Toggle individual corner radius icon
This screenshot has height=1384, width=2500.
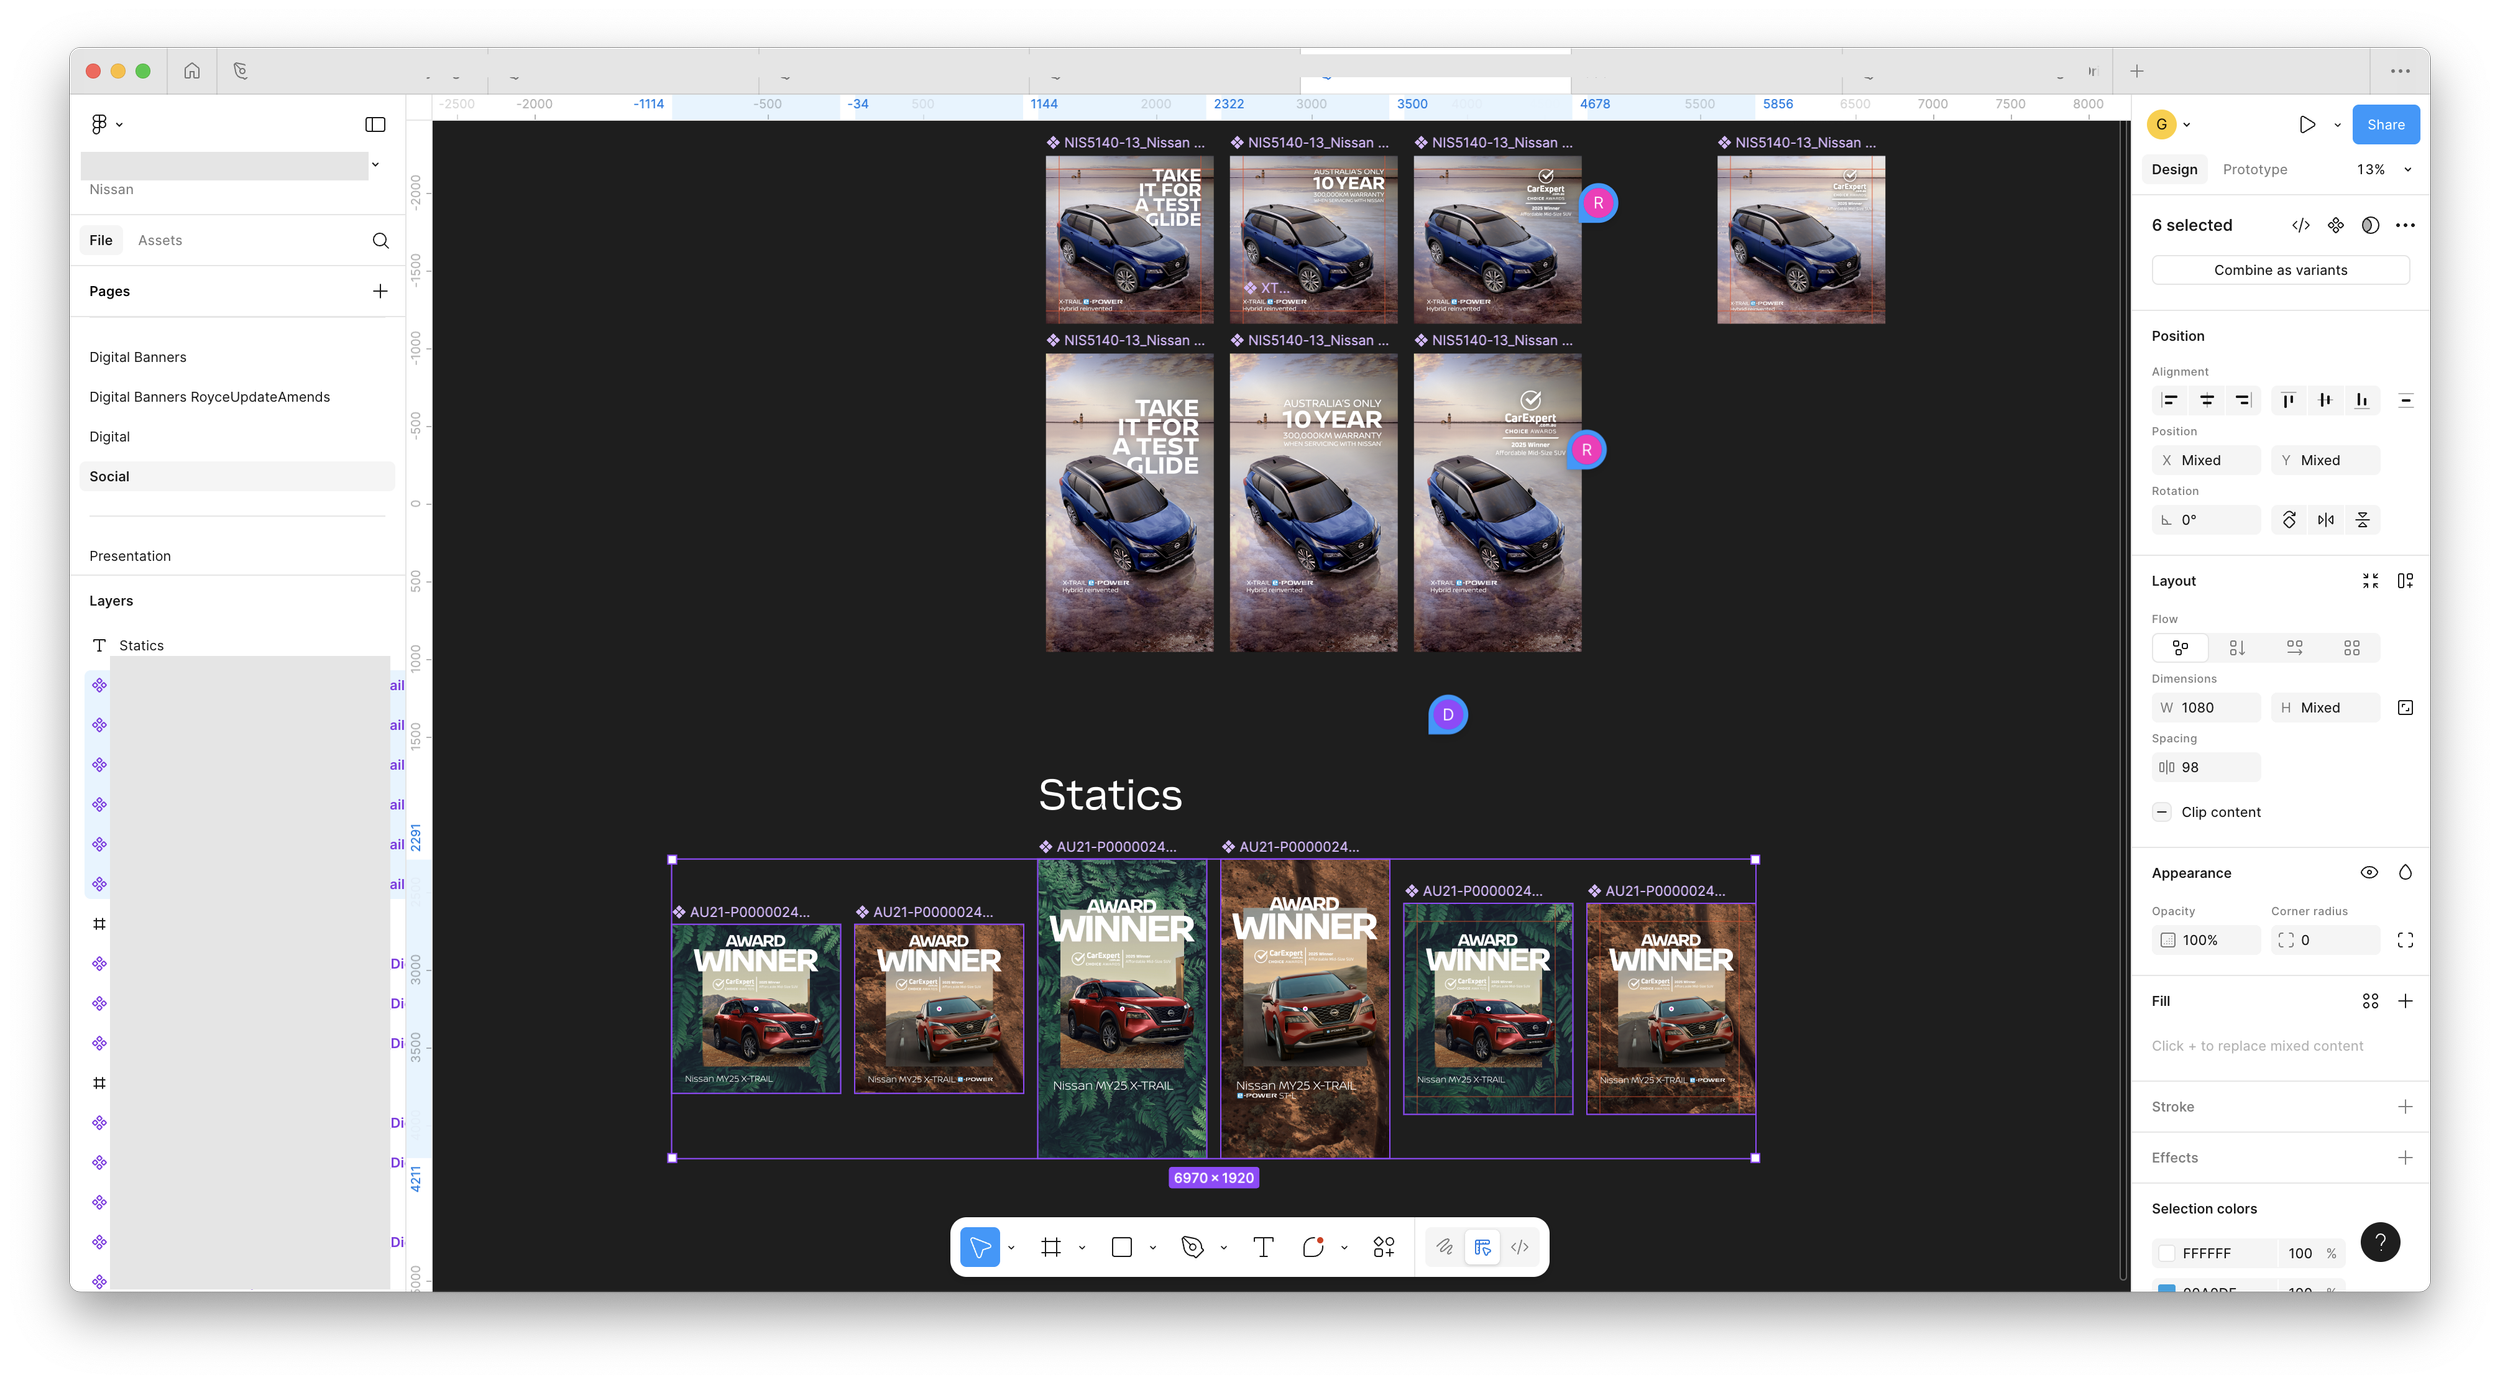(2405, 940)
